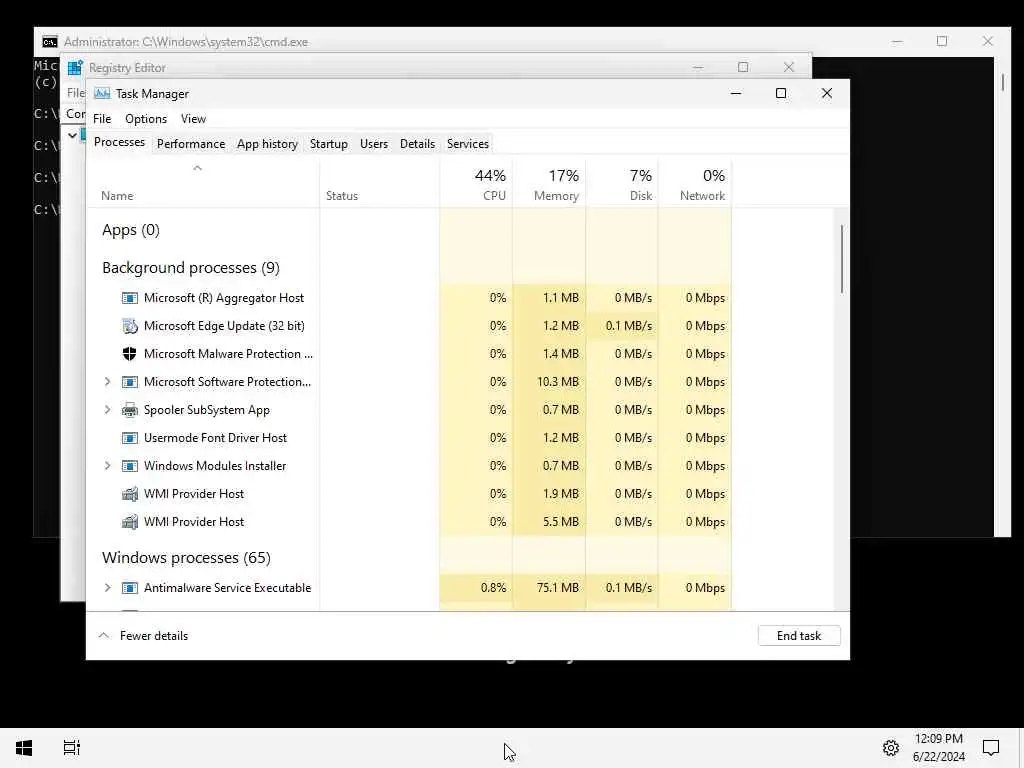1024x768 pixels.
Task: Switch to the Users tab
Action: coord(374,144)
